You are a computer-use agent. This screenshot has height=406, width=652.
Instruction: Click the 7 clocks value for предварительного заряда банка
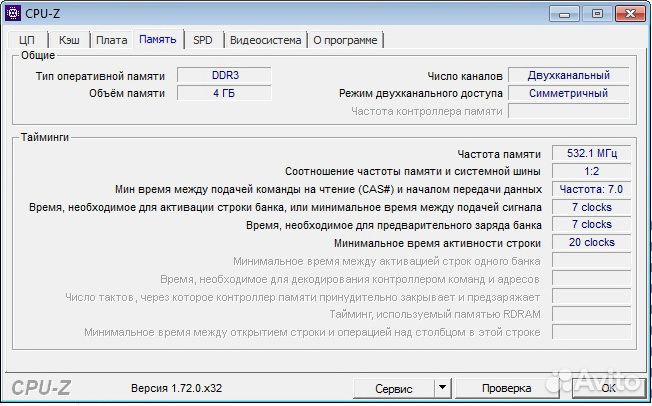[x=592, y=224]
